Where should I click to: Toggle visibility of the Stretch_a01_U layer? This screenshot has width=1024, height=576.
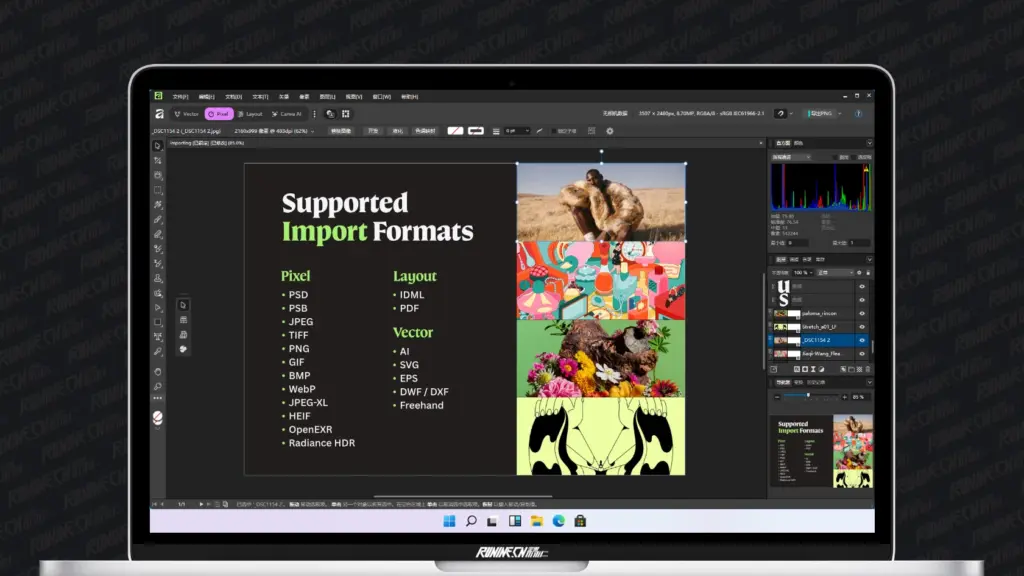point(861,326)
